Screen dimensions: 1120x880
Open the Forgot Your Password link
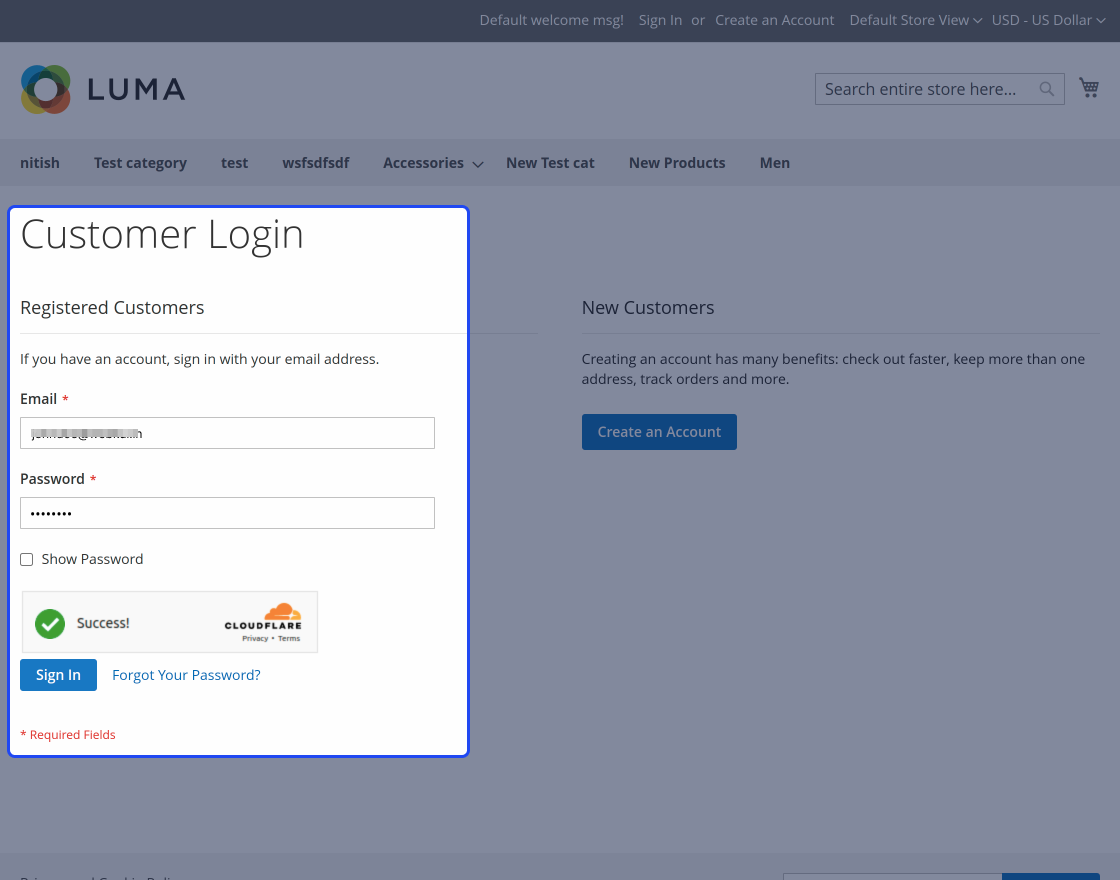(186, 674)
